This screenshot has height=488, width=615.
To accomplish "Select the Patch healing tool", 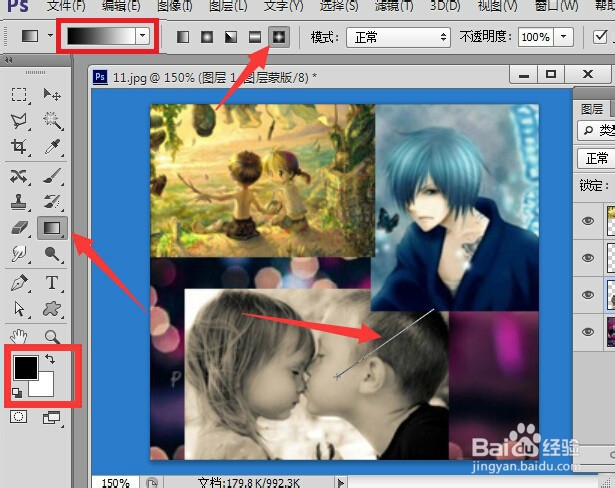I will coord(19,177).
